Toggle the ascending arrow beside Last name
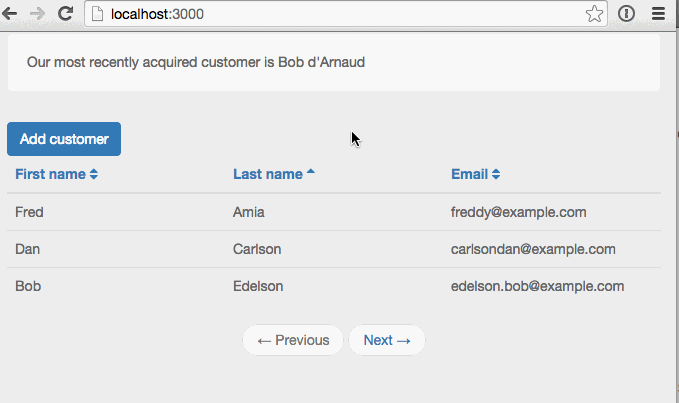Screen dimensions: 679x403 pyautogui.click(x=310, y=172)
